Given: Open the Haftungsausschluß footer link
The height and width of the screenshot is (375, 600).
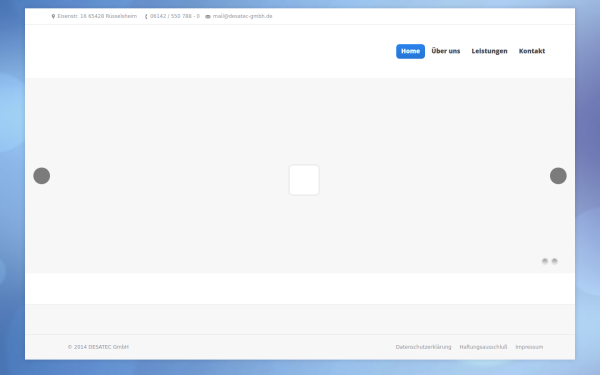Looking at the screenshot, I should (483, 347).
